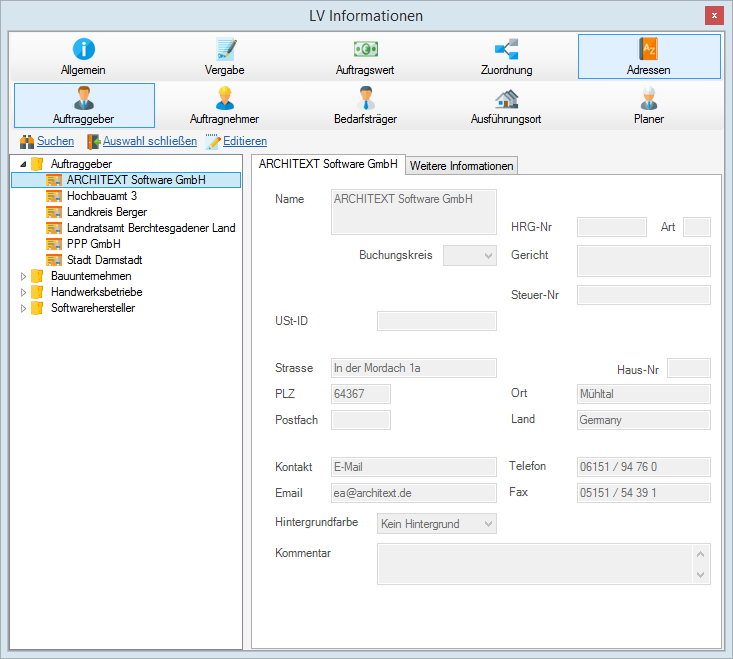
Task: Select Landkreis Berger tree entry
Action: click(x=107, y=212)
